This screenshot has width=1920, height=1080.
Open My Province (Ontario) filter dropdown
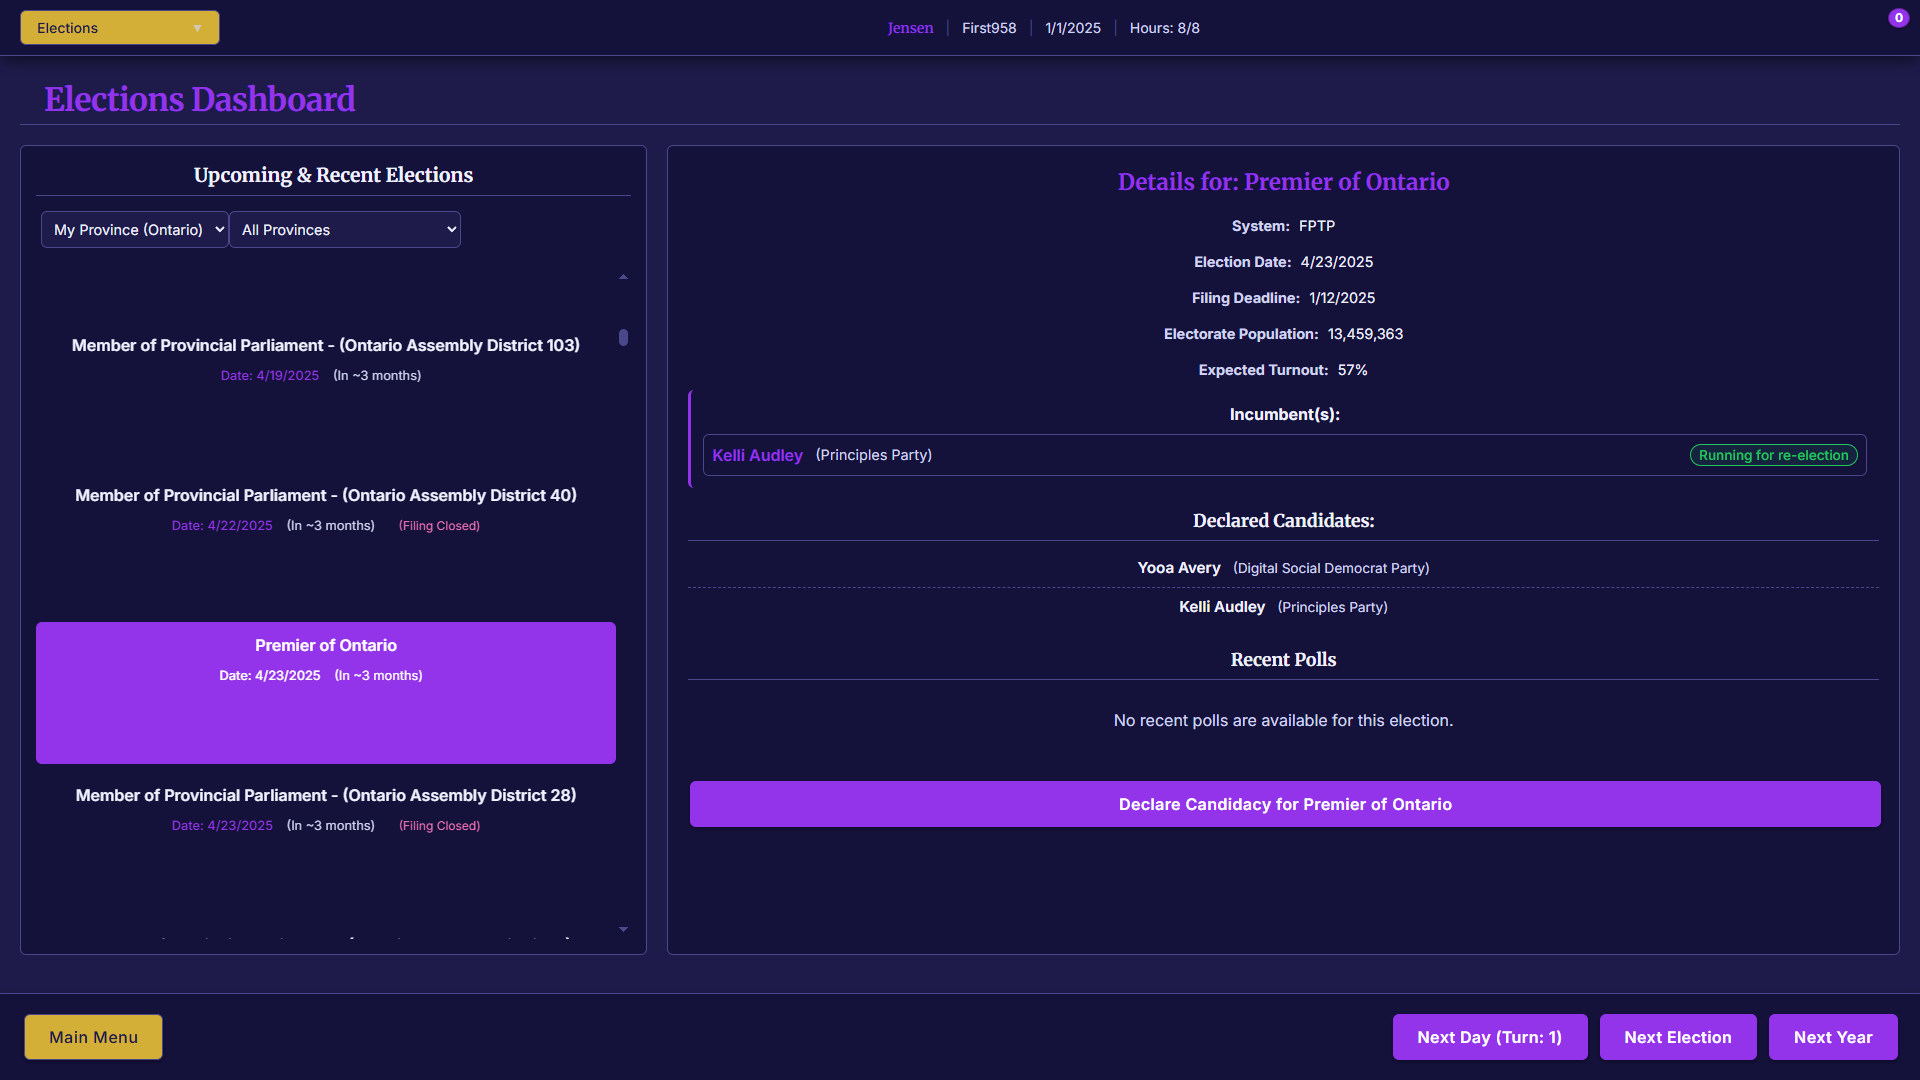(x=135, y=230)
